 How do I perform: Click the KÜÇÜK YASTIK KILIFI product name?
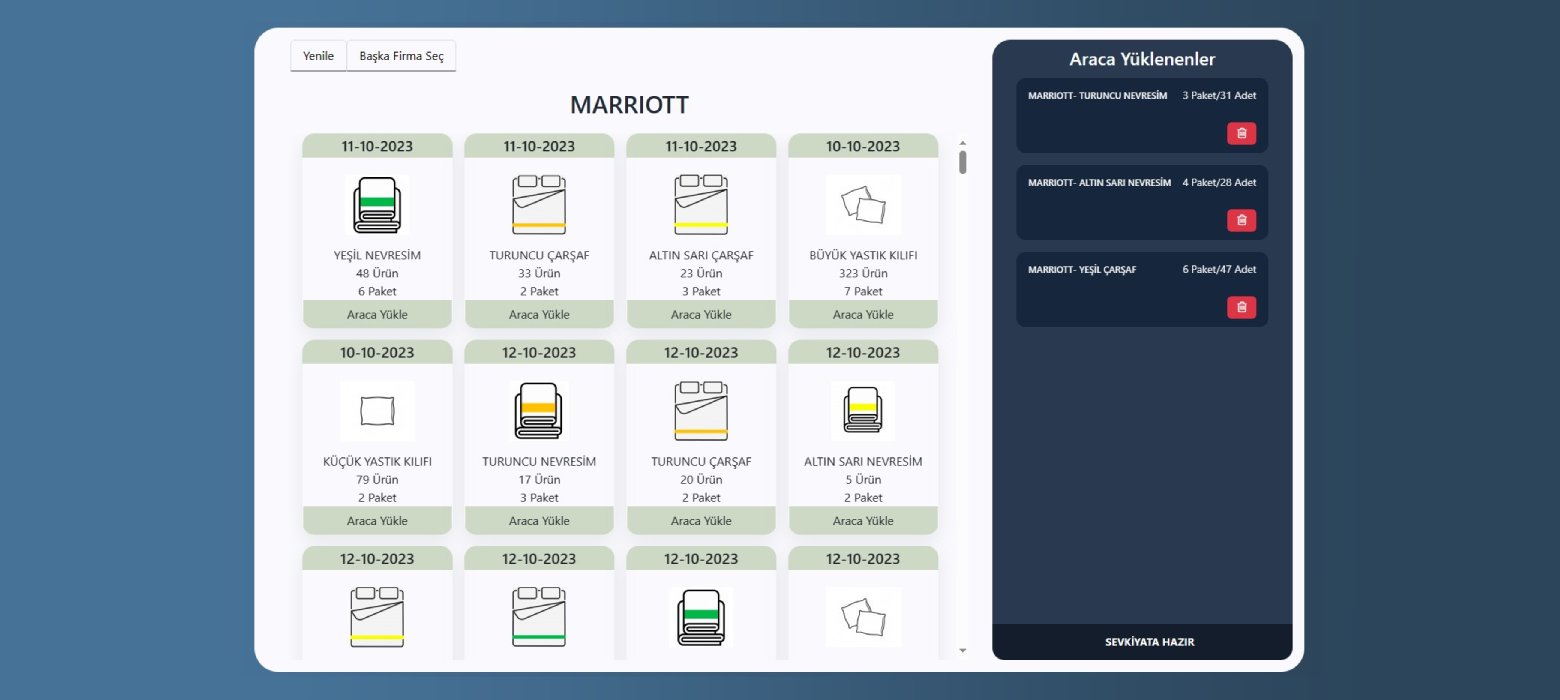(377, 462)
